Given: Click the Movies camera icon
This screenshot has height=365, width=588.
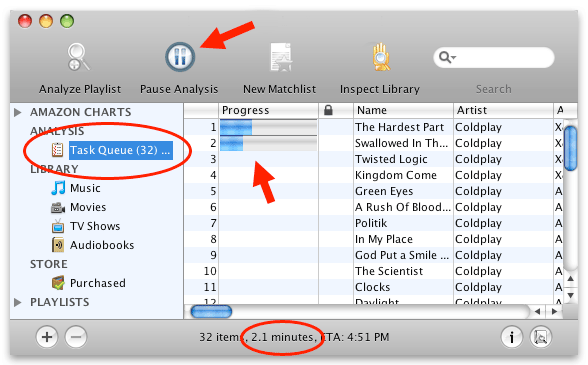Looking at the screenshot, I should click(58, 207).
